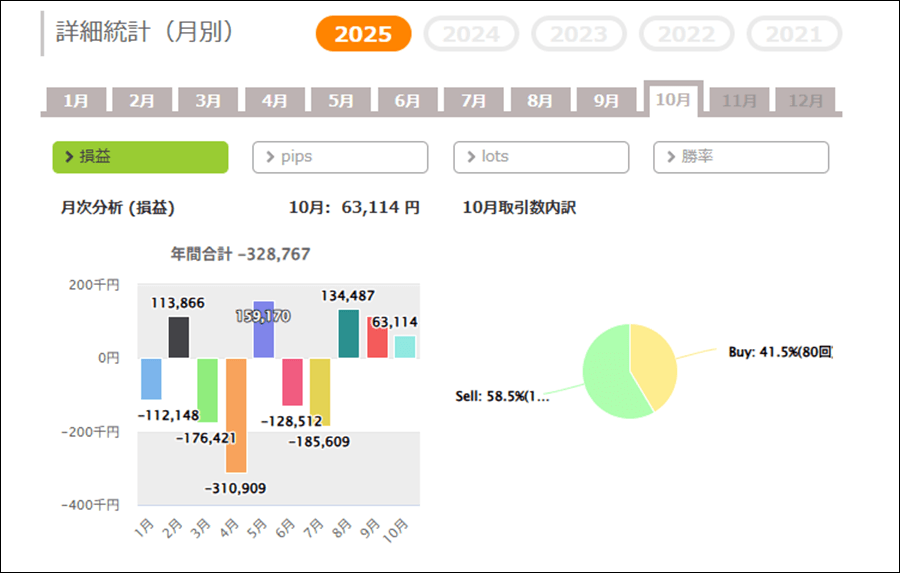Select the green 損益 filter

[x=140, y=157]
